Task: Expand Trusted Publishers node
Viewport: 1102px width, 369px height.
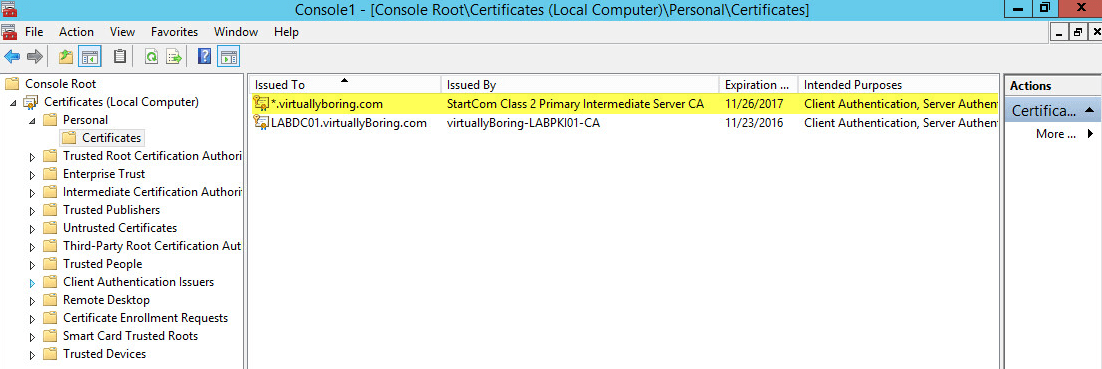Action: point(32,211)
